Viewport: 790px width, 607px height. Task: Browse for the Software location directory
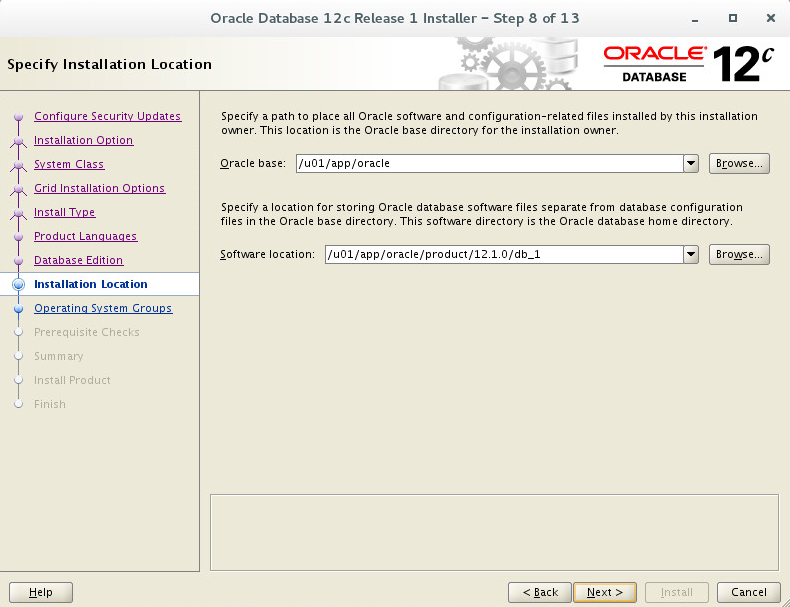pyautogui.click(x=739, y=254)
